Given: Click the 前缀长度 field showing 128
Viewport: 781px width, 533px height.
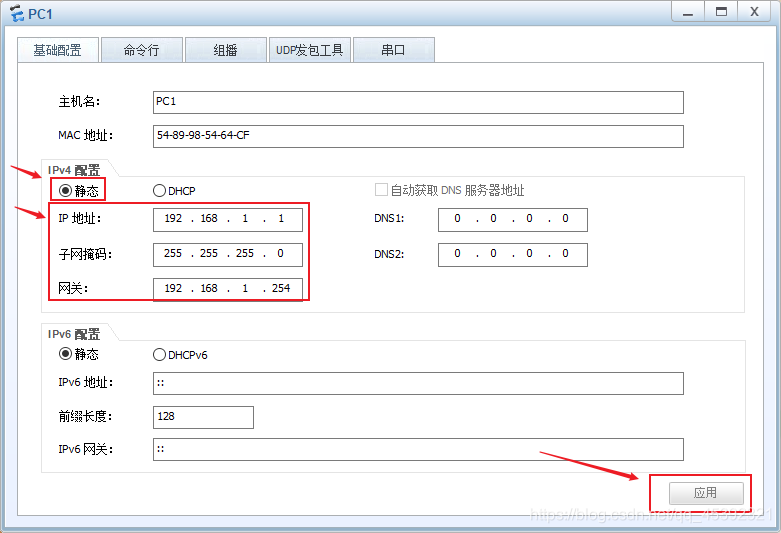Looking at the screenshot, I should [x=203, y=417].
